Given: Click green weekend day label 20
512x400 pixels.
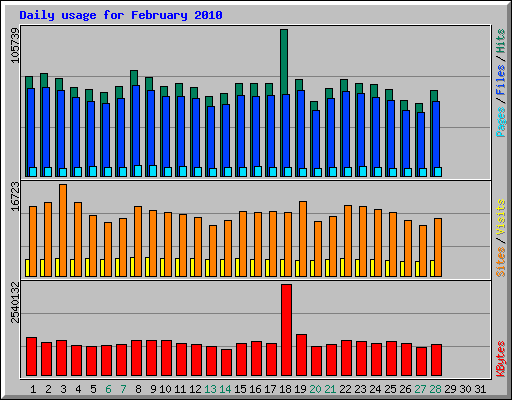Looking at the screenshot, I should [315, 389].
